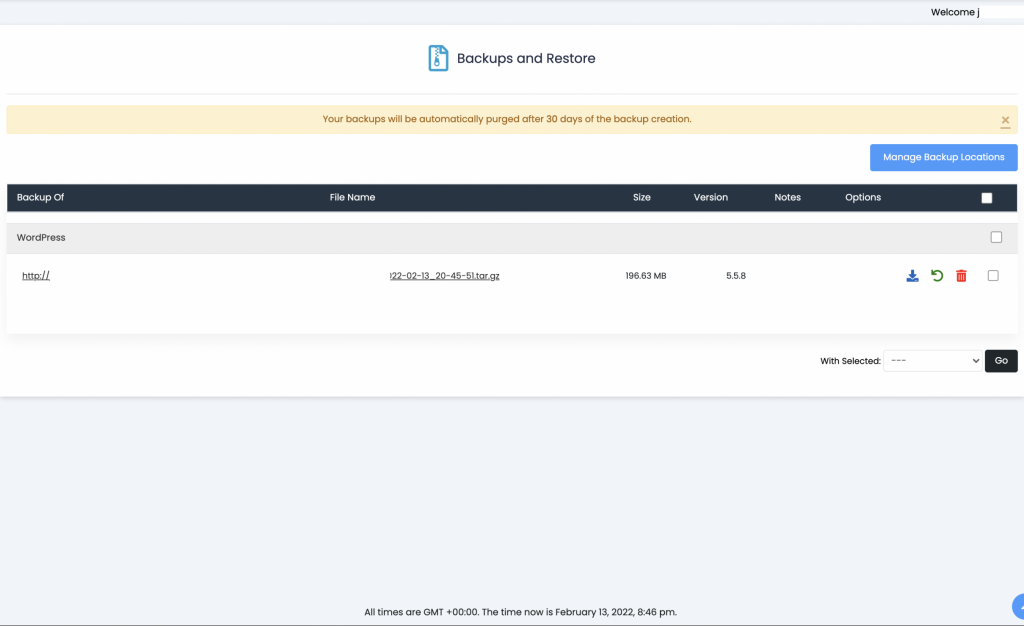
Task: Open the With Selected dropdown
Action: (x=932, y=361)
